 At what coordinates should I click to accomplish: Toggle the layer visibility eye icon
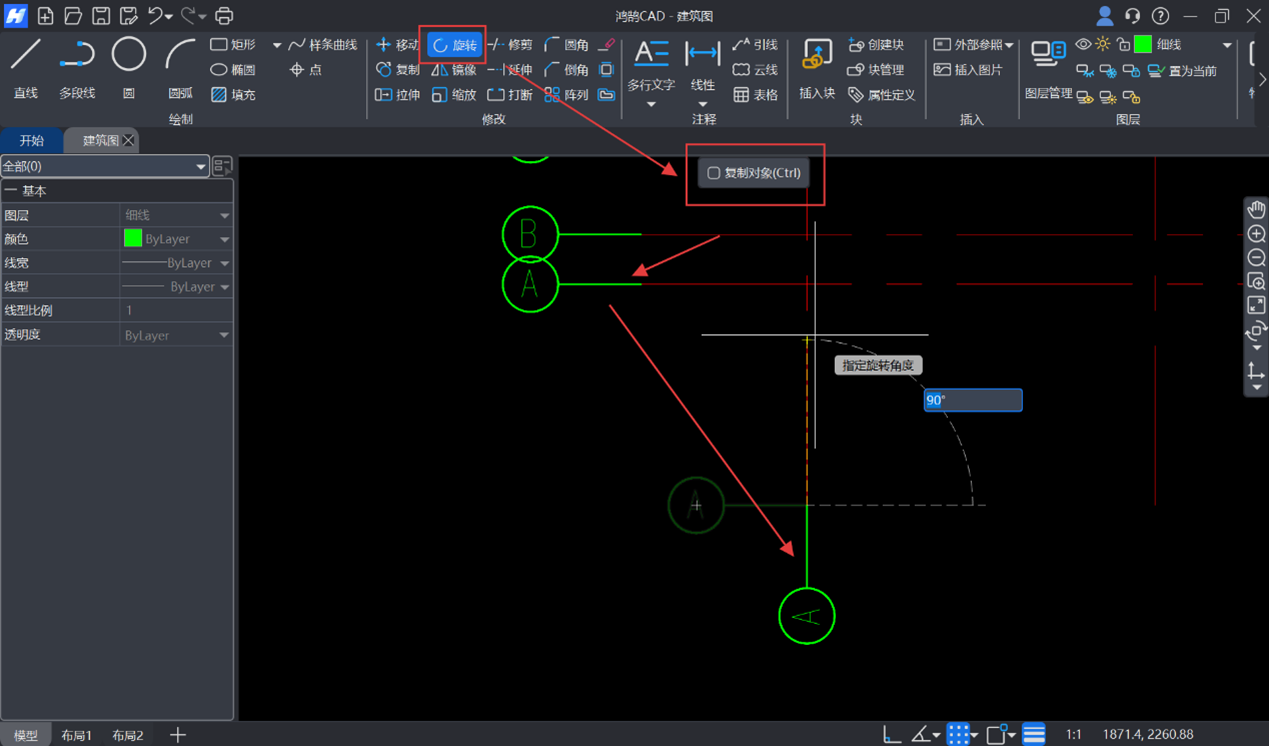pos(1083,45)
